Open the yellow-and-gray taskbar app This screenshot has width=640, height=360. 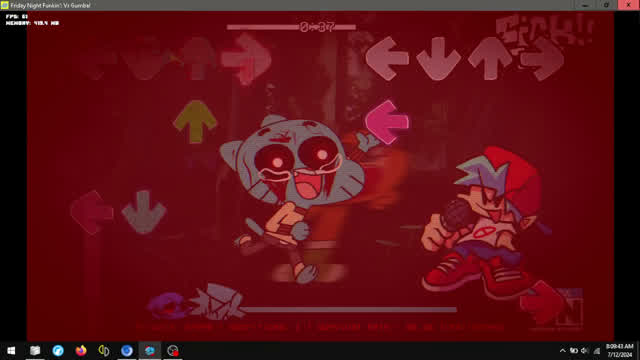pyautogui.click(x=104, y=351)
